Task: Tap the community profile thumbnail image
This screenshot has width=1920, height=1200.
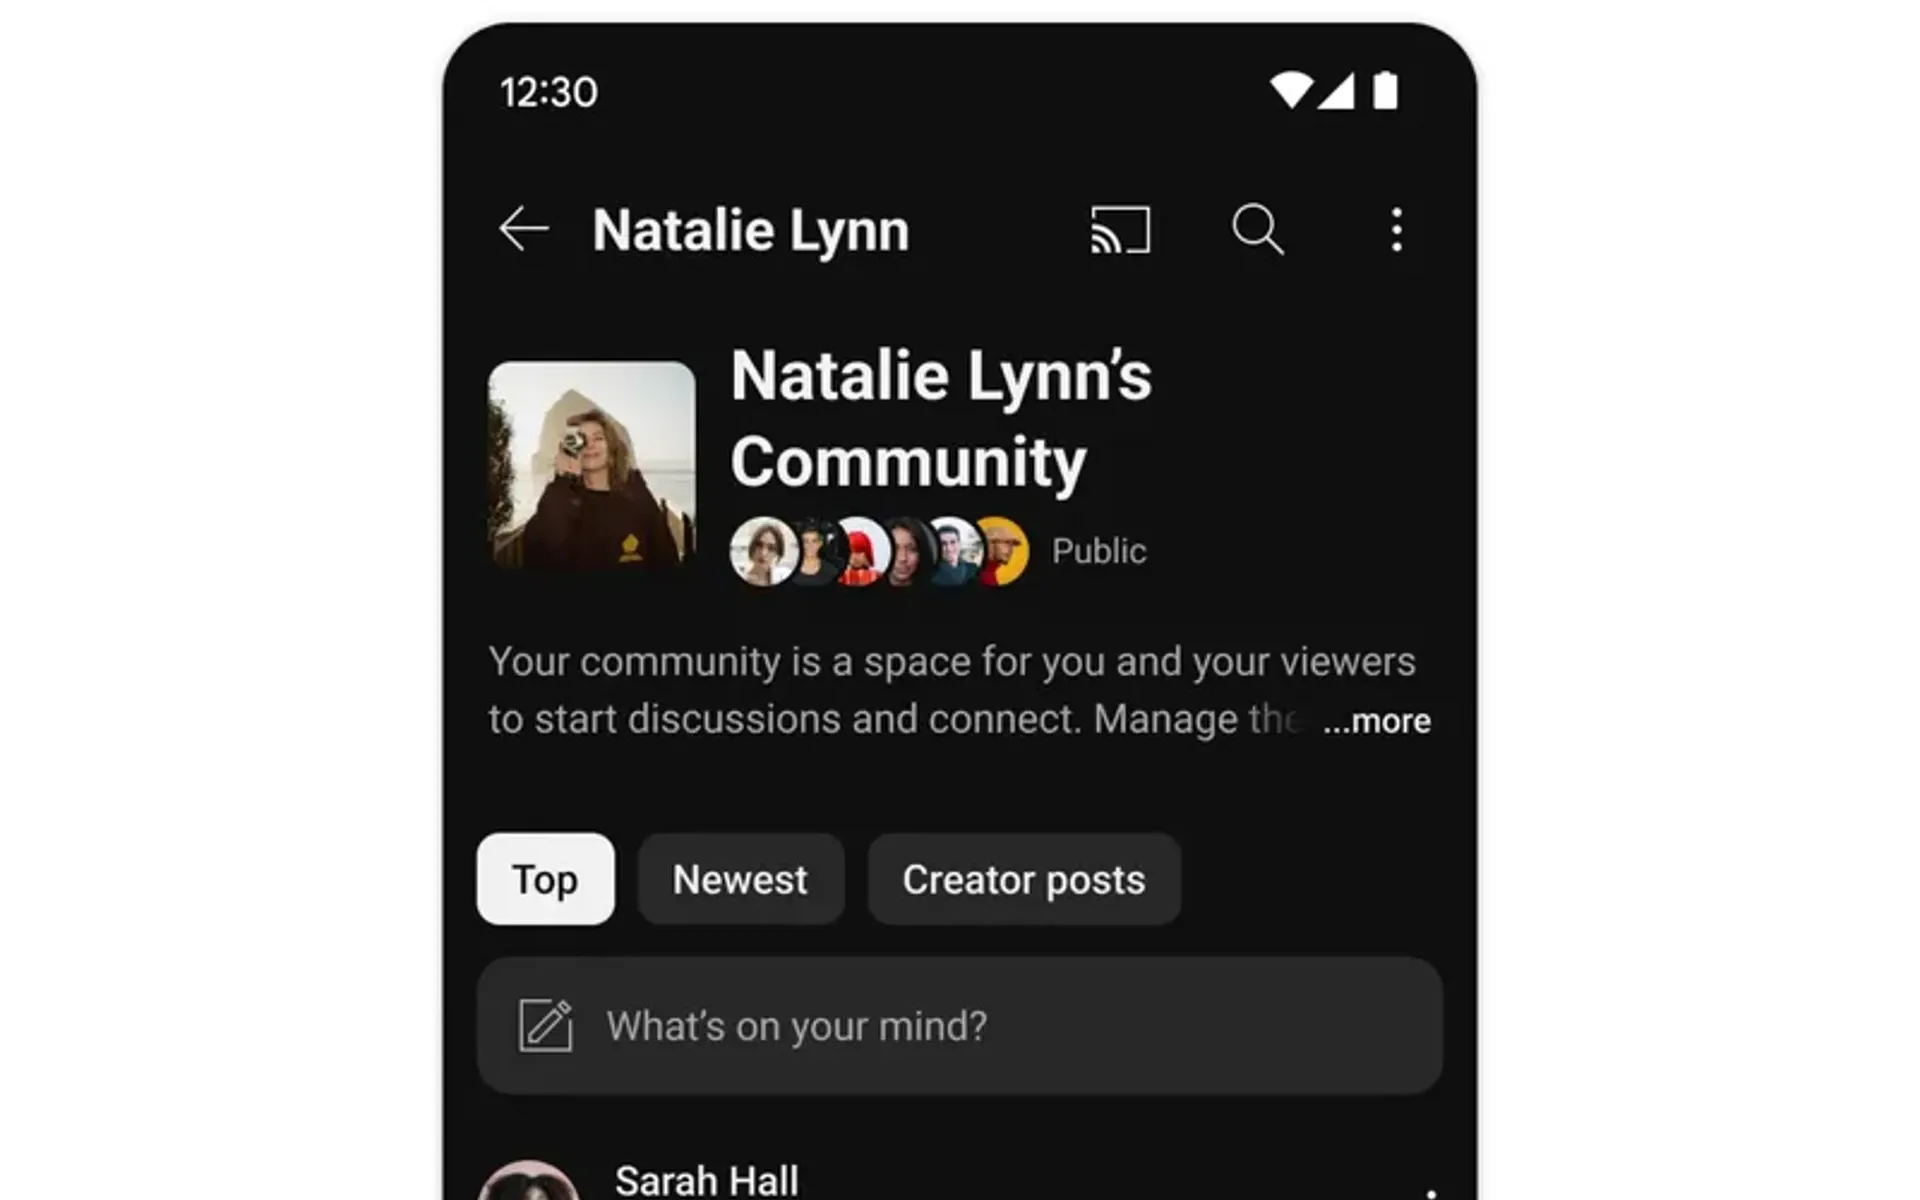Action: (x=594, y=462)
